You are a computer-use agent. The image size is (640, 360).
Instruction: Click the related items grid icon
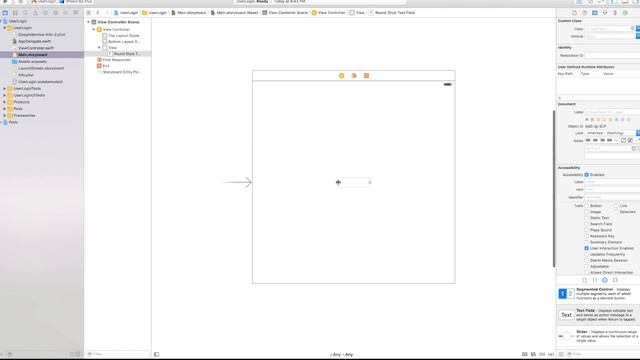point(89,13)
